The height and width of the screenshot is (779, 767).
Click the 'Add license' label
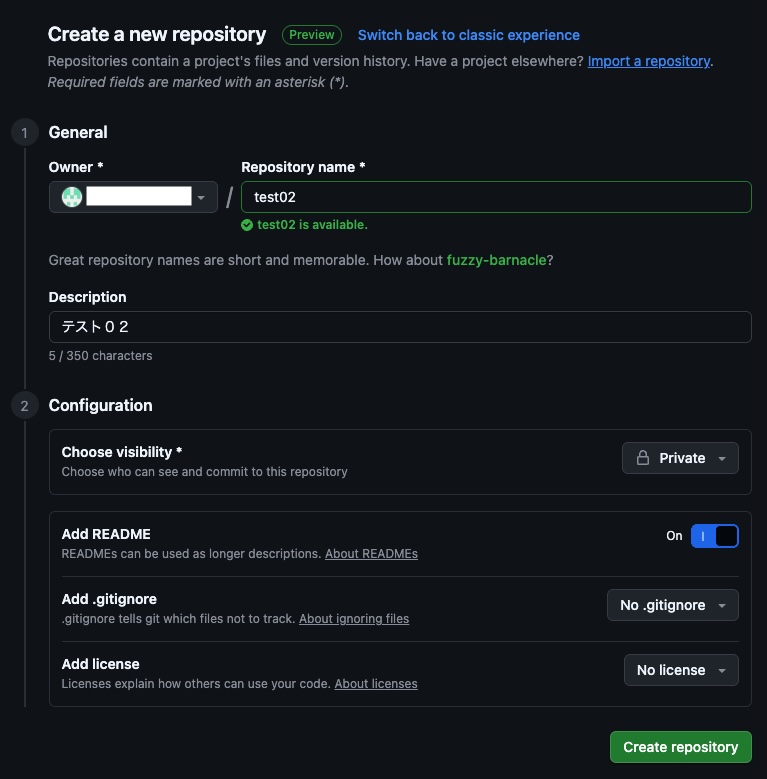click(100, 664)
